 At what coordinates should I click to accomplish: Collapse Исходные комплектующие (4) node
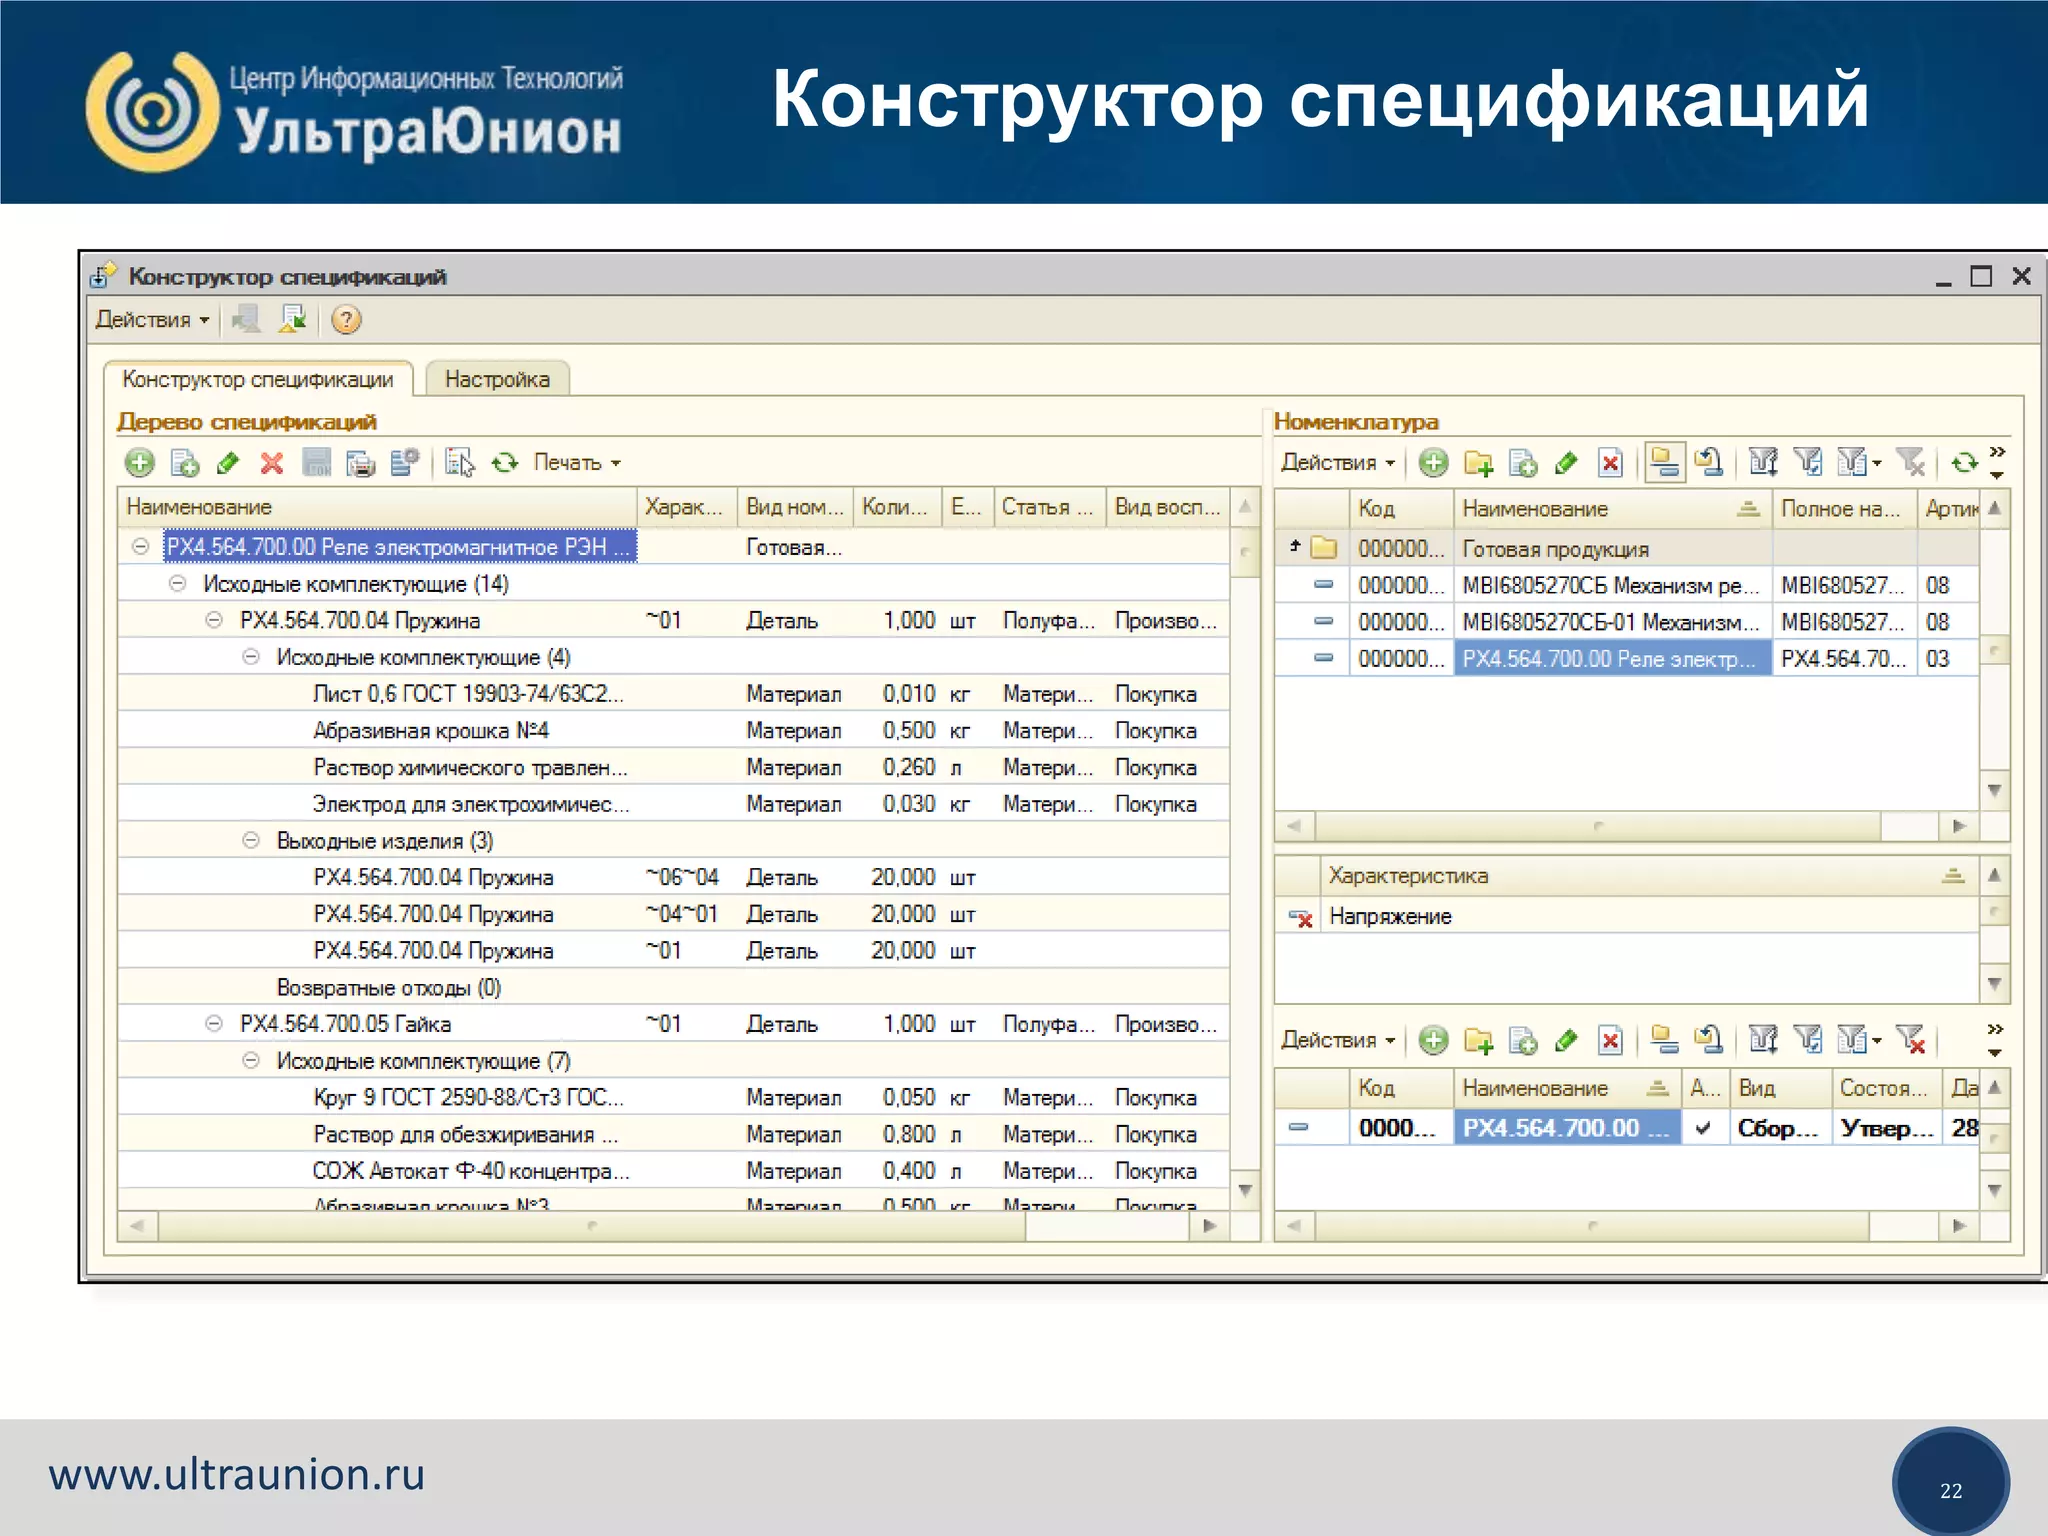pyautogui.click(x=251, y=657)
